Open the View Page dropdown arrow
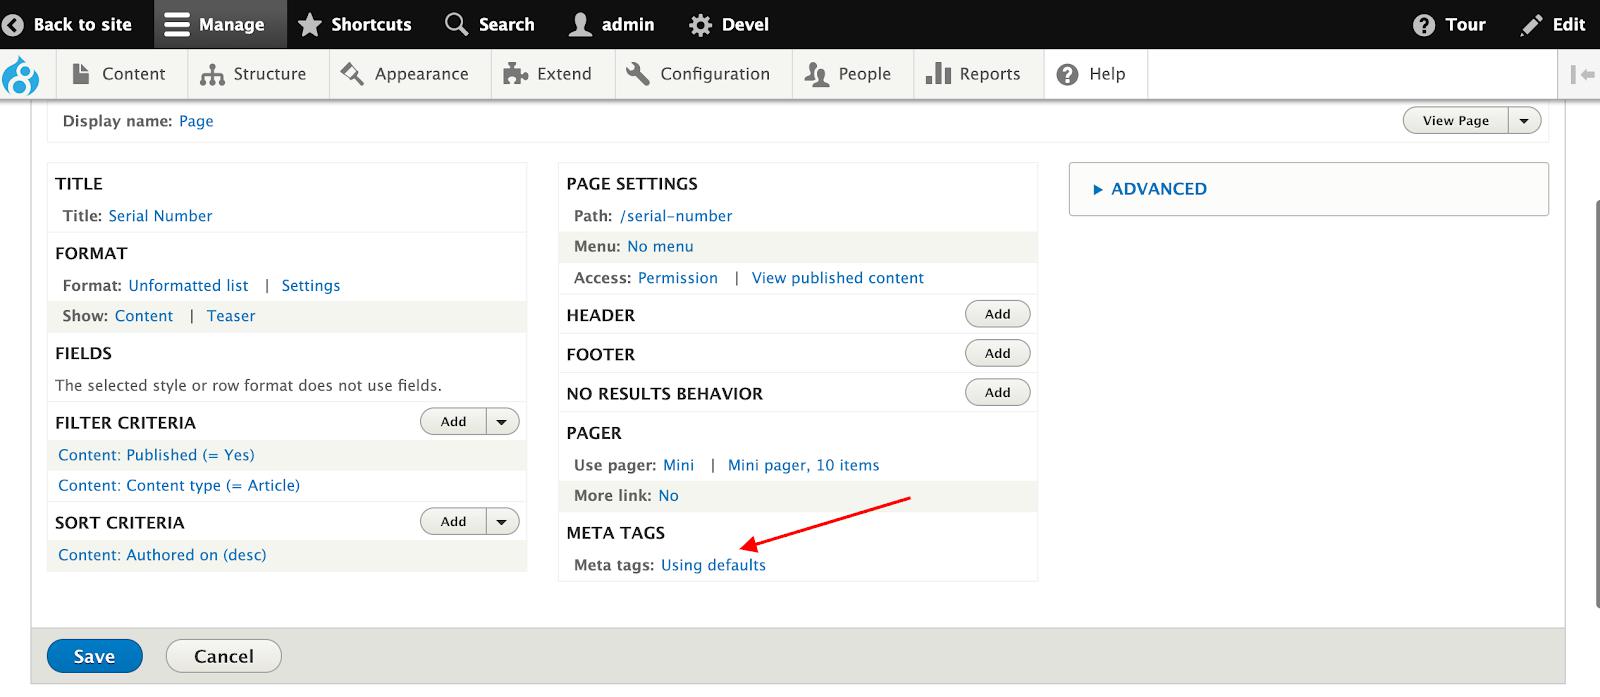The image size is (1600, 697). [1524, 121]
